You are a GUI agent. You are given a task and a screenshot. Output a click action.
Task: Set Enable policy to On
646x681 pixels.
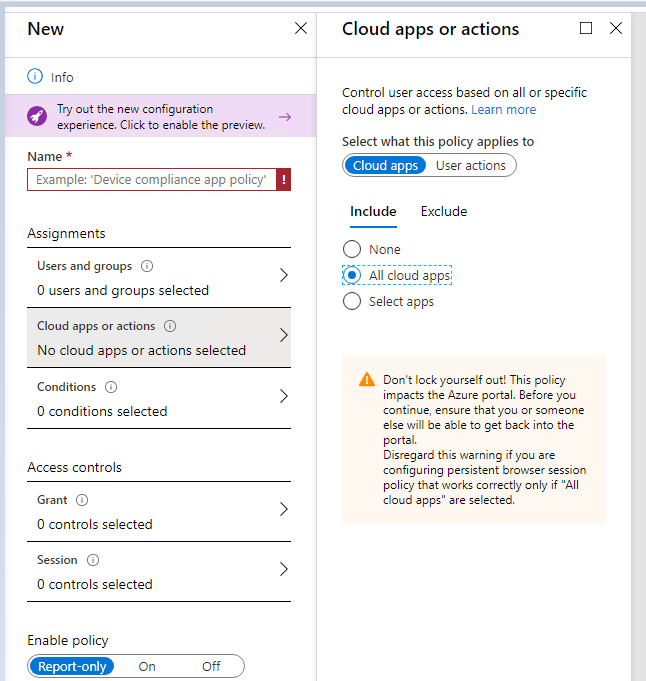(147, 666)
